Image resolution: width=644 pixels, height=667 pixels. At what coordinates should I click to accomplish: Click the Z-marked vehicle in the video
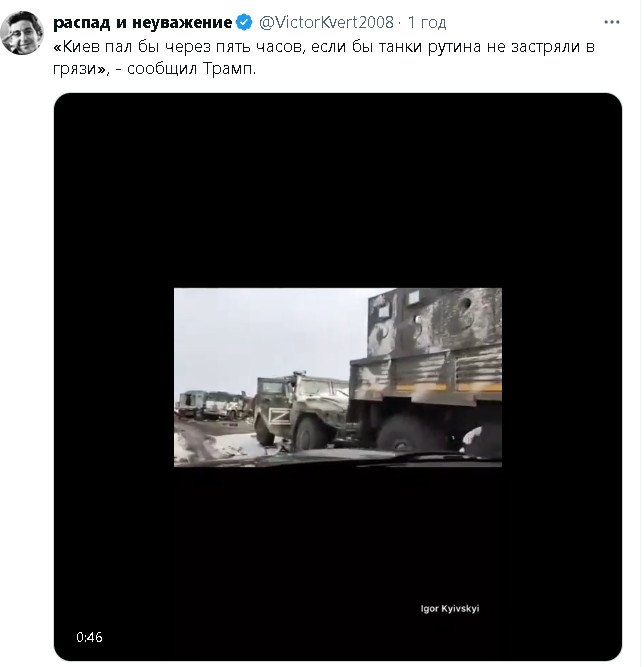tap(295, 408)
